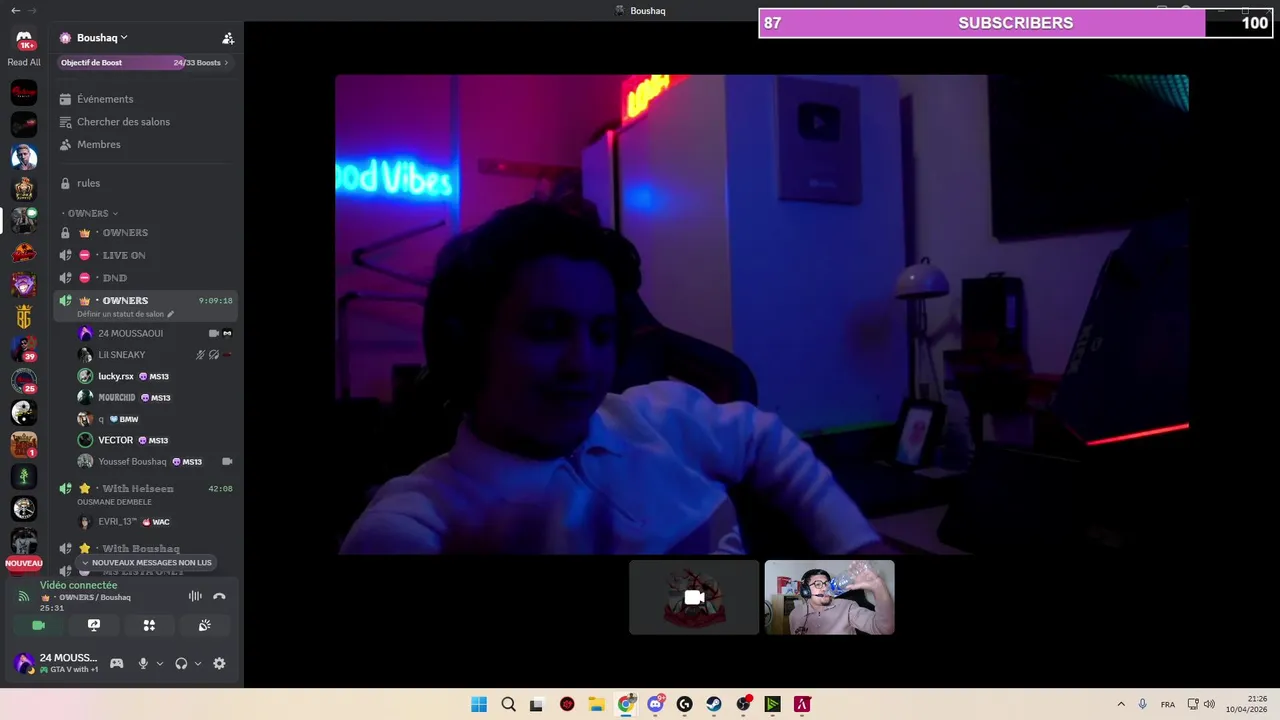1280x720 pixels.
Task: Mark all servers read with Read All
Action: [x=24, y=62]
